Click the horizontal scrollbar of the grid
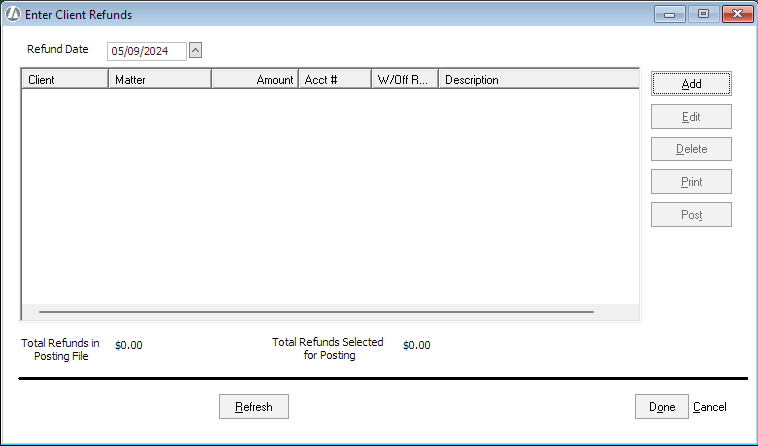758x446 pixels. click(316, 312)
